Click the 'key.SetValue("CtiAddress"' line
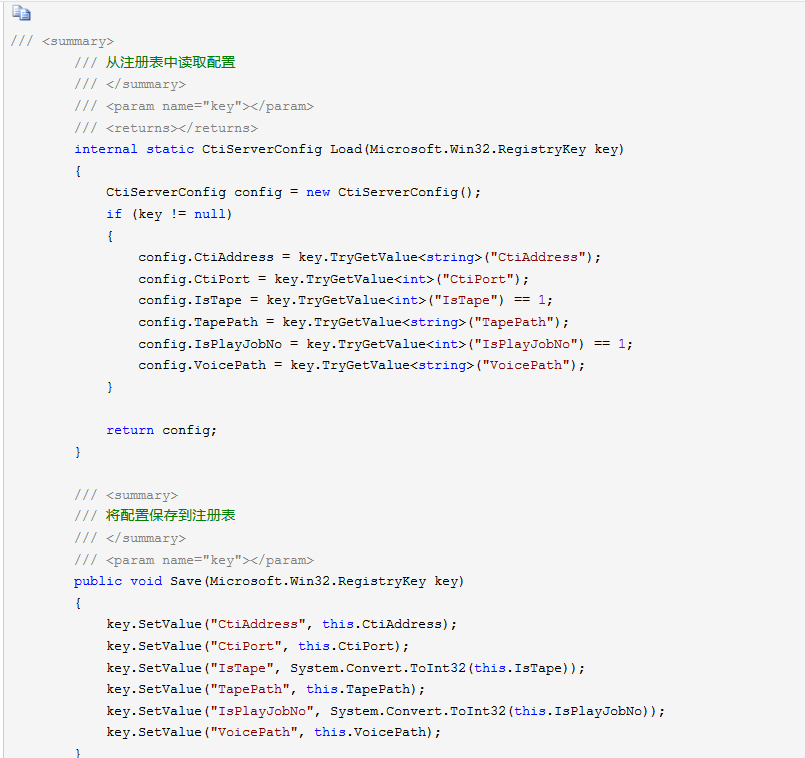805x758 pixels. click(x=281, y=624)
